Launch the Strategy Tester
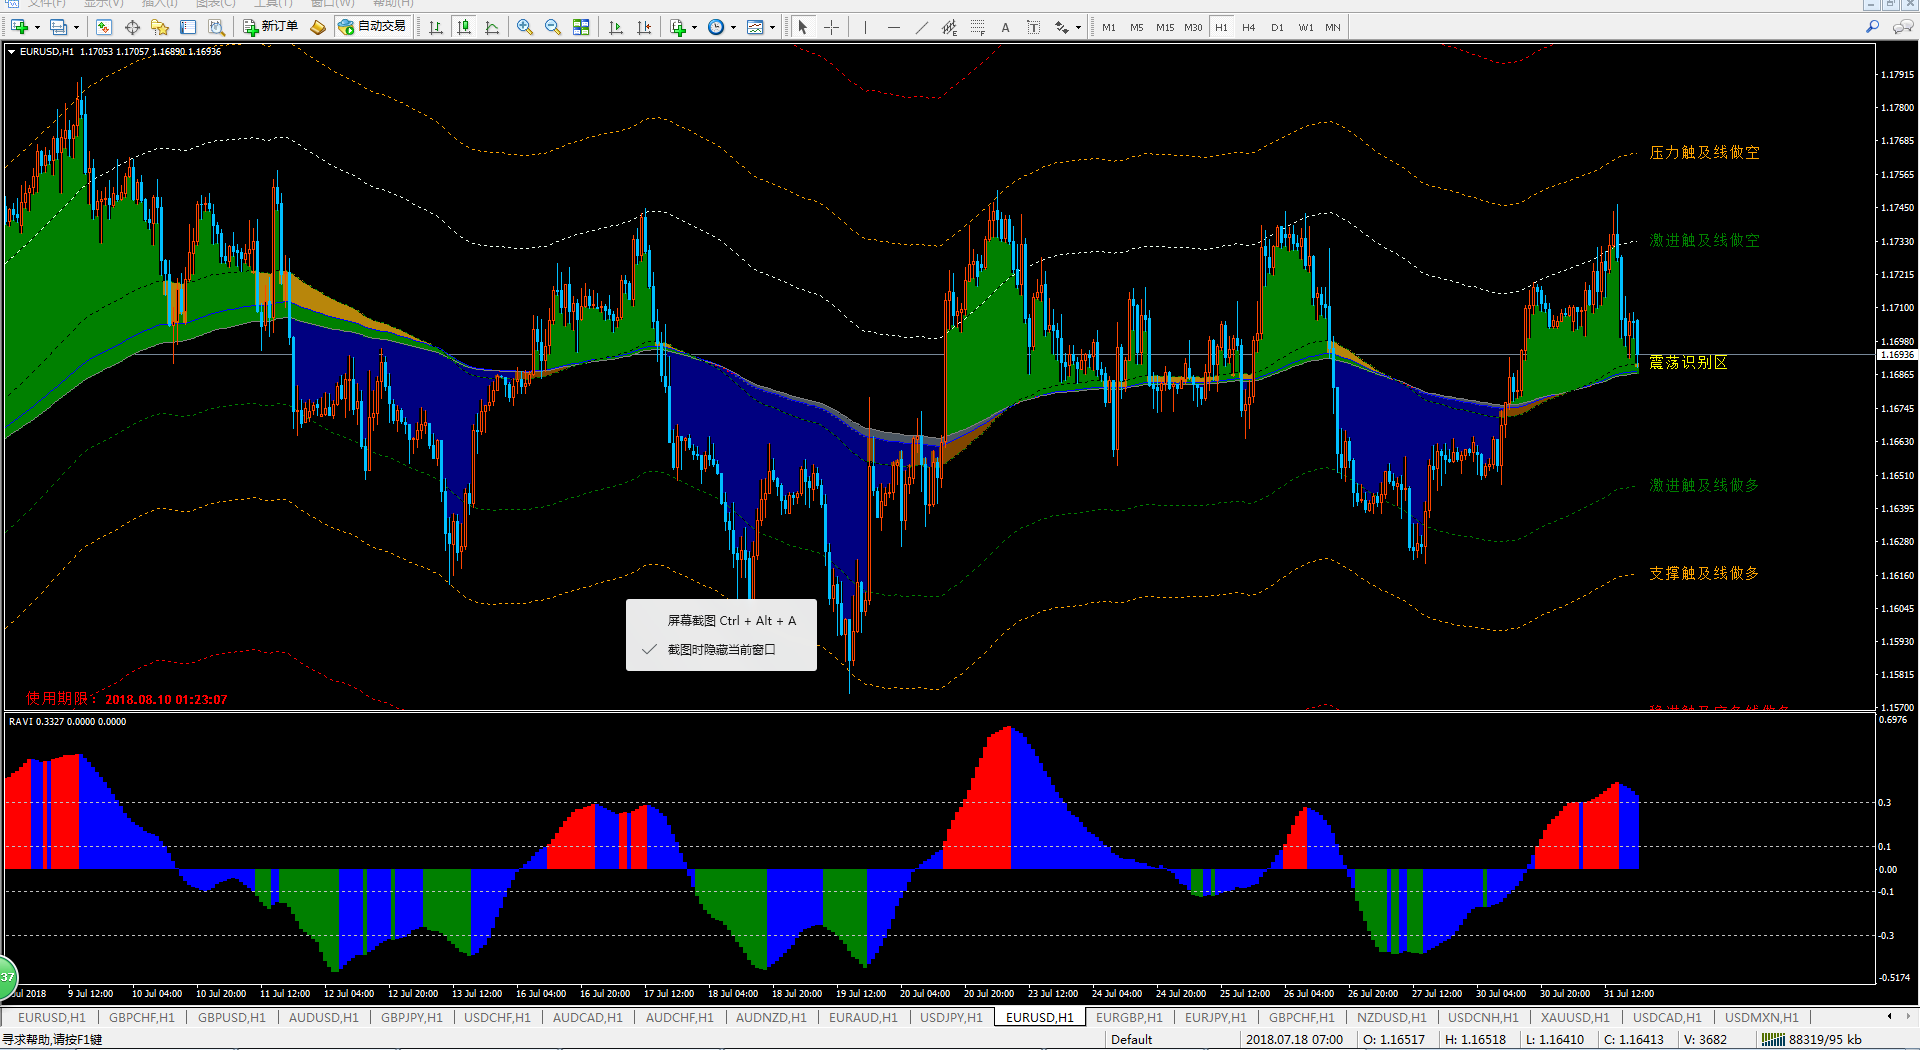The width and height of the screenshot is (1920, 1050). 216,27
